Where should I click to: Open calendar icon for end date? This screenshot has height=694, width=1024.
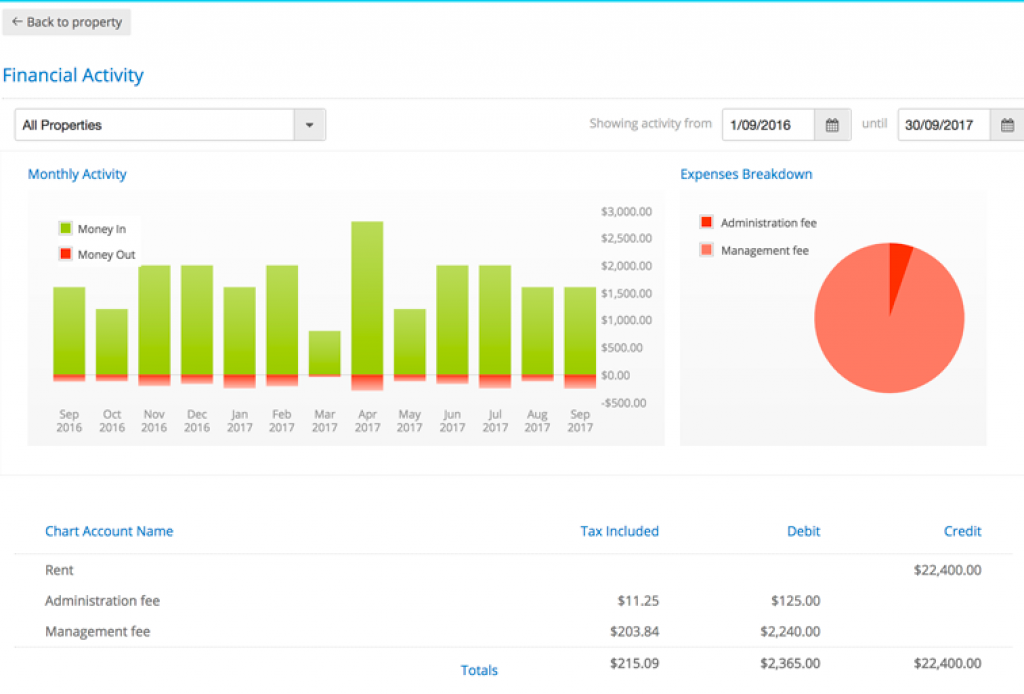tap(1007, 125)
